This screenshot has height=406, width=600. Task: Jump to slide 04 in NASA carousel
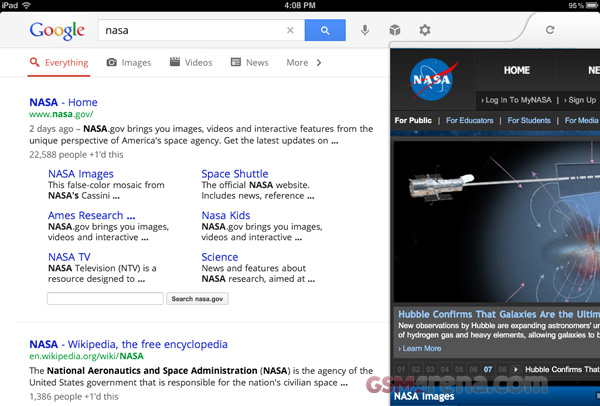(x=444, y=369)
